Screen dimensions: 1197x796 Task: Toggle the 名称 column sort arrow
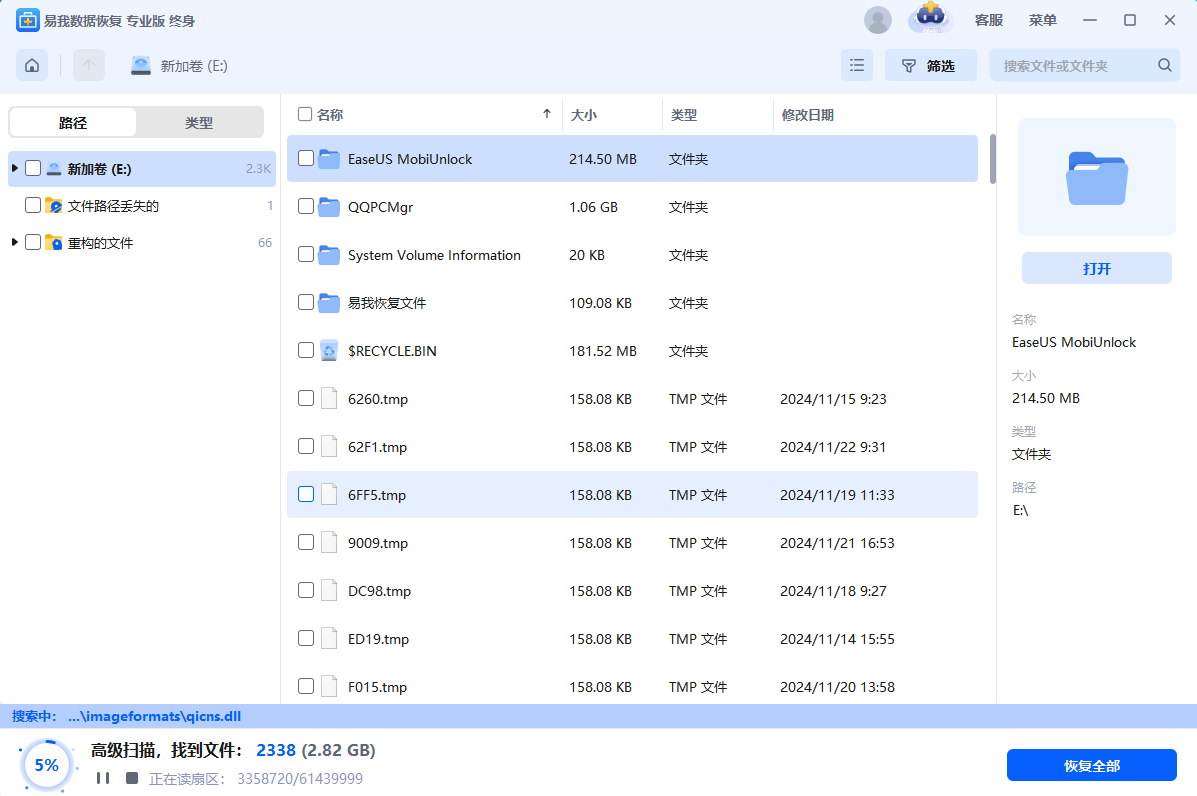pos(547,114)
